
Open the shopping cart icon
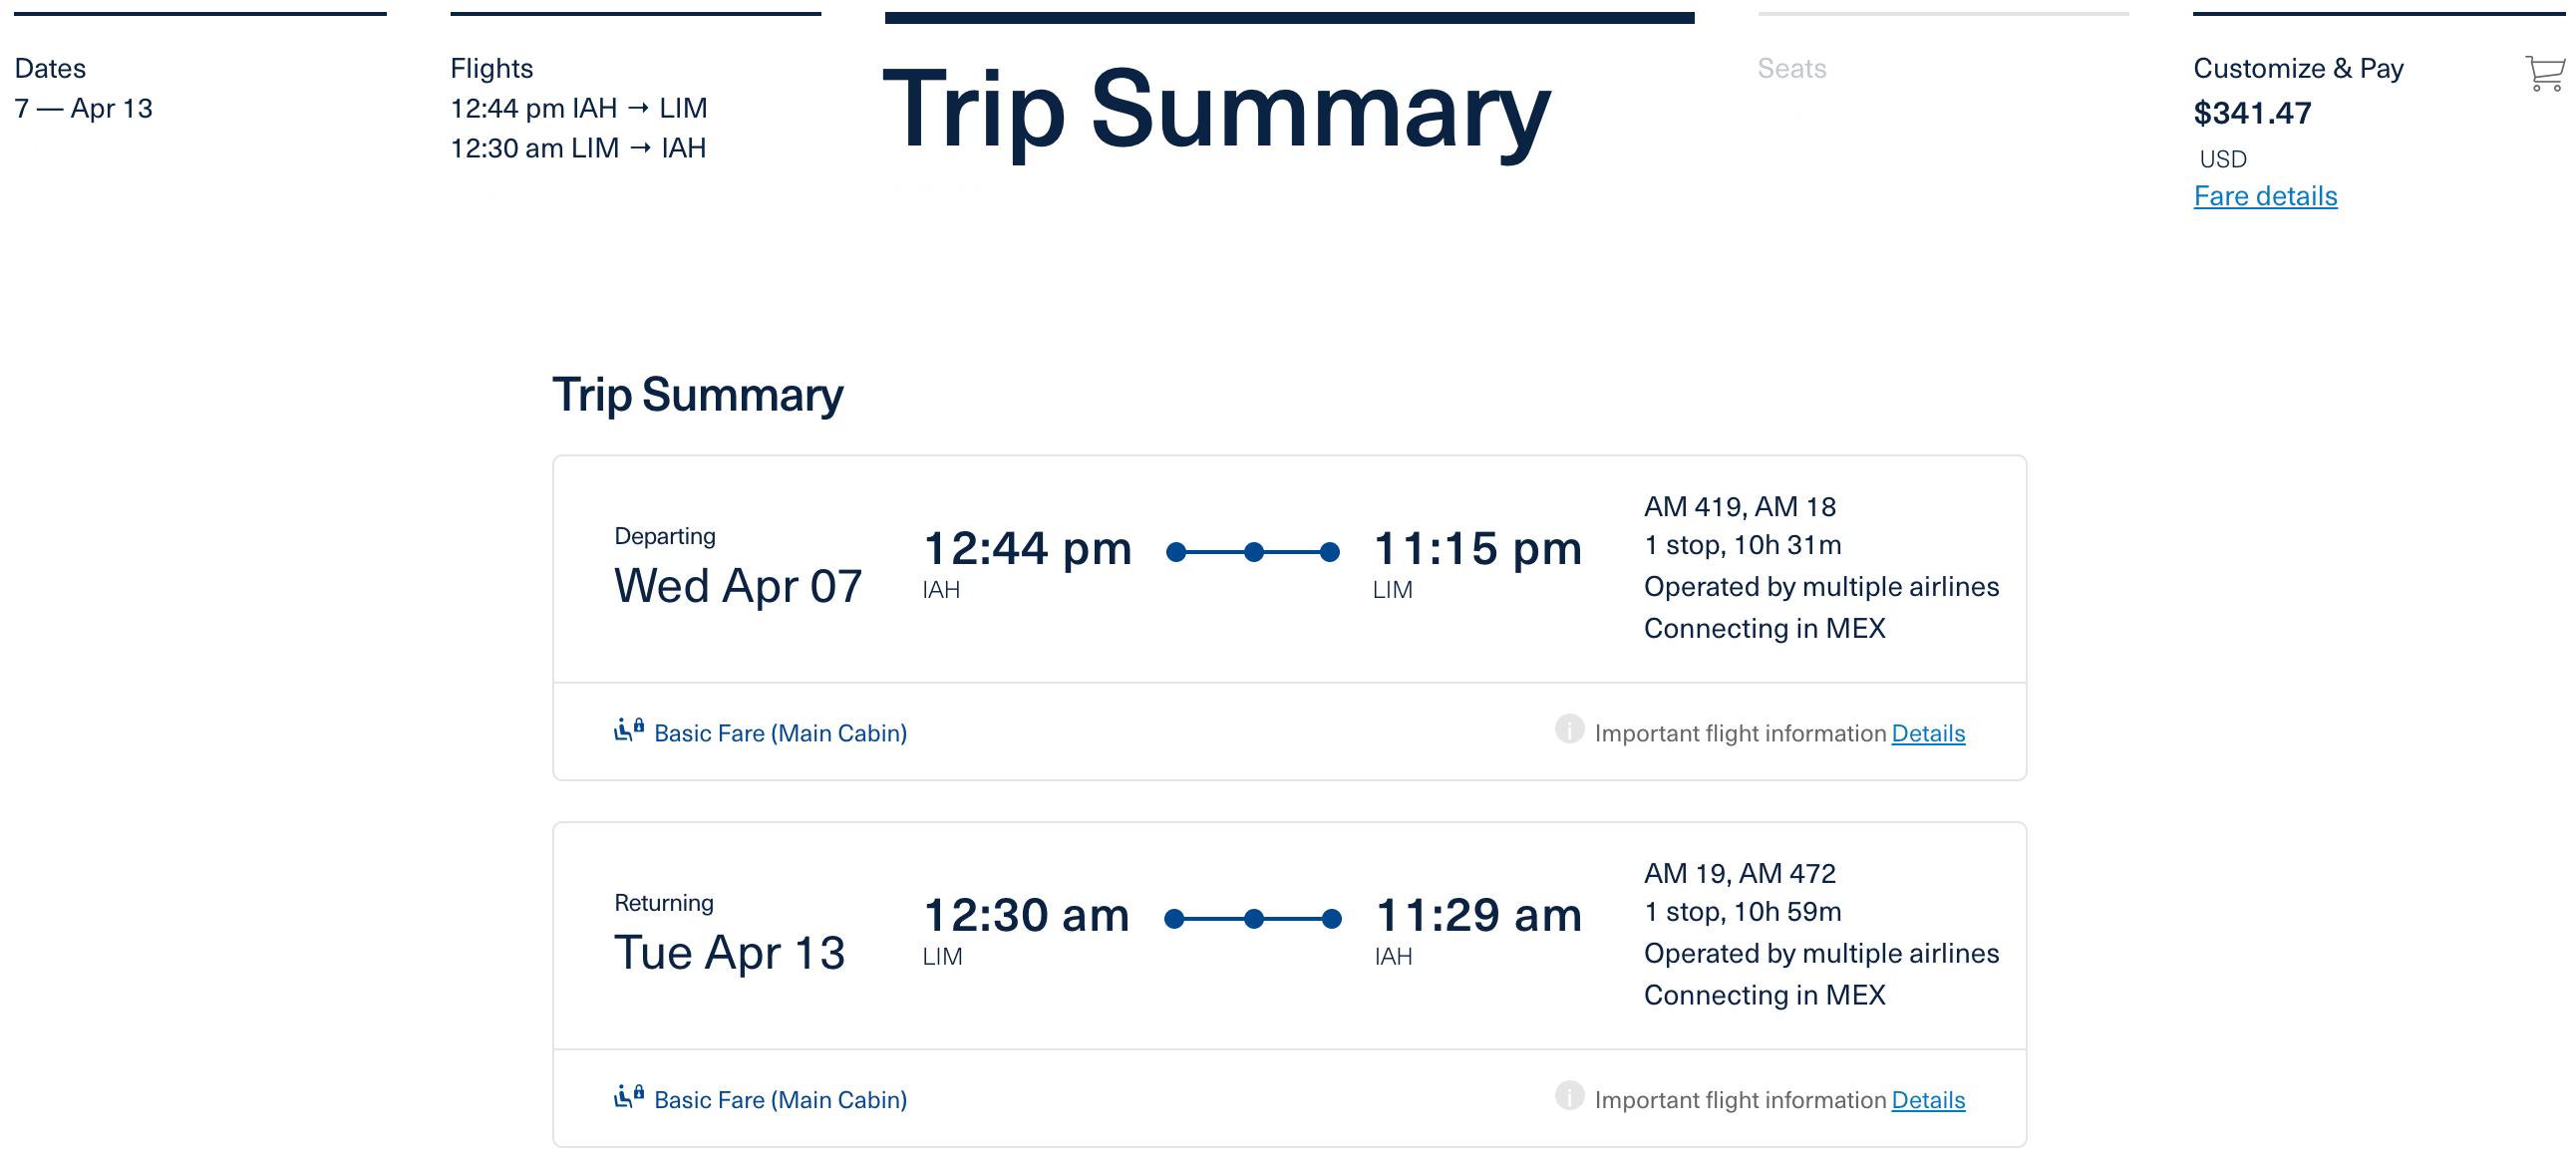pos(2544,73)
